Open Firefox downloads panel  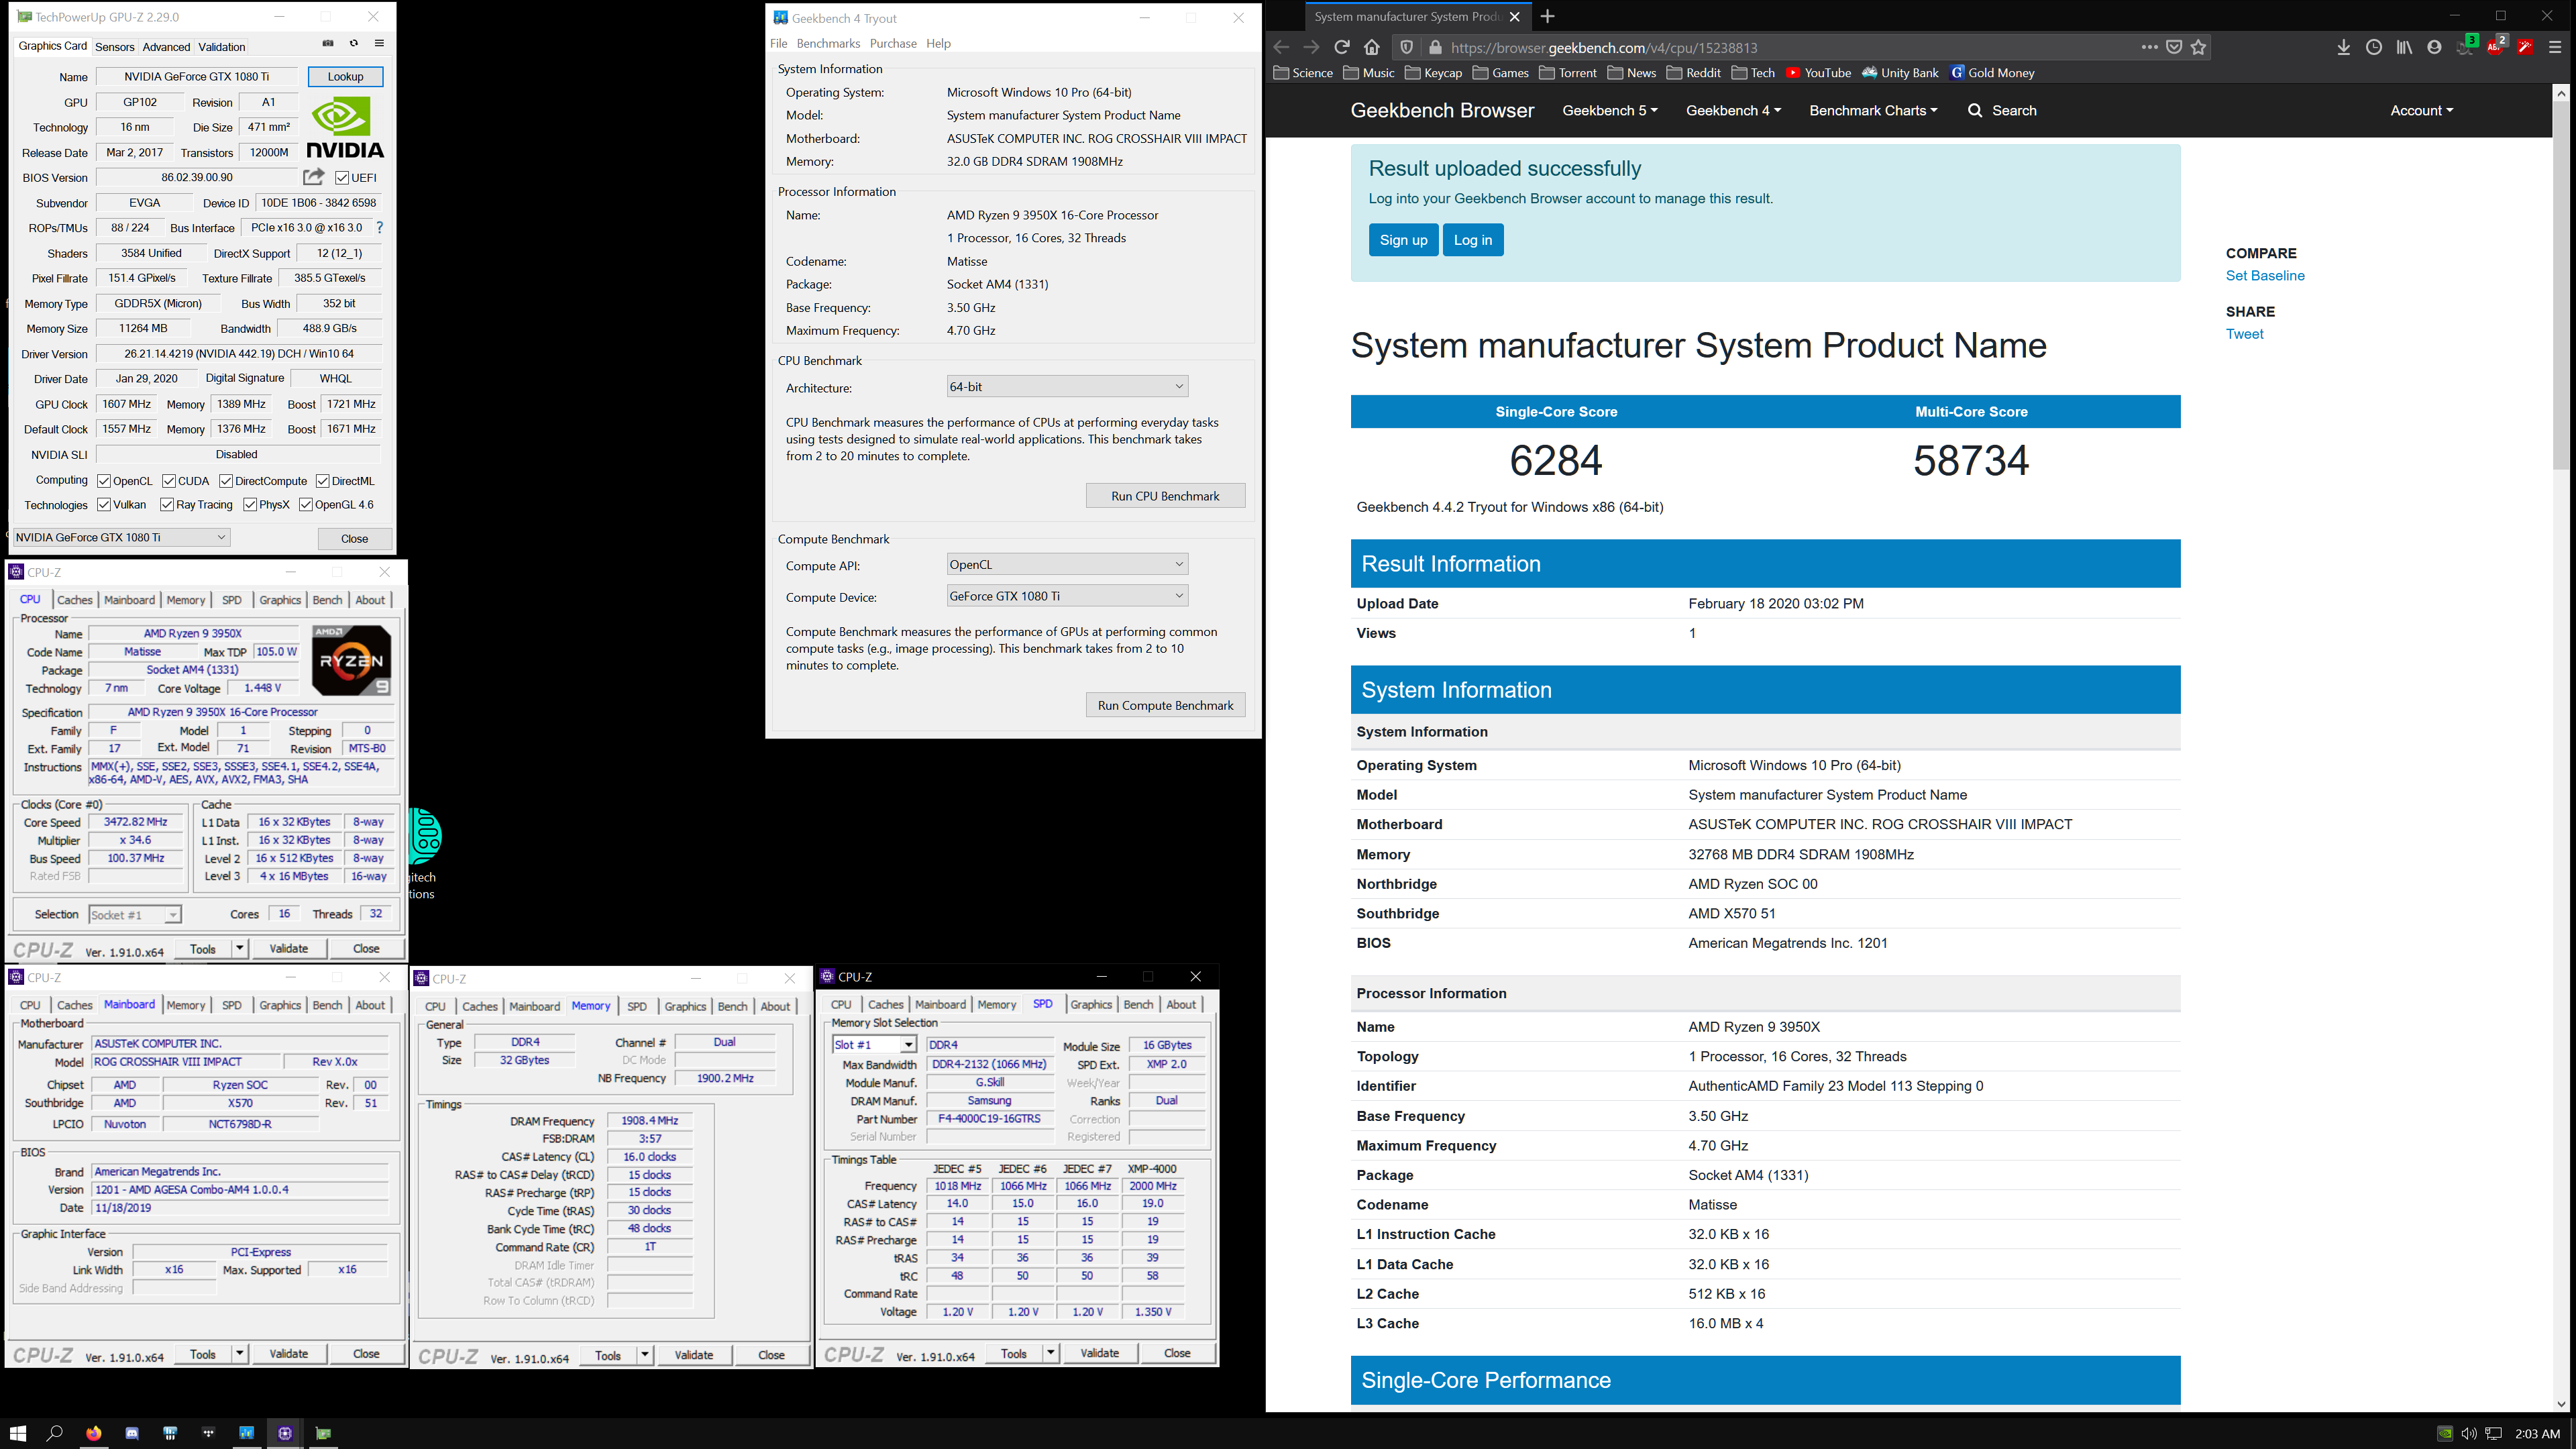point(2343,47)
